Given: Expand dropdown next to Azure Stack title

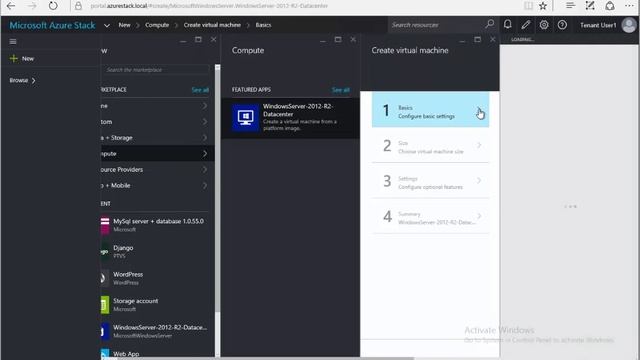Looking at the screenshot, I should click(x=107, y=25).
